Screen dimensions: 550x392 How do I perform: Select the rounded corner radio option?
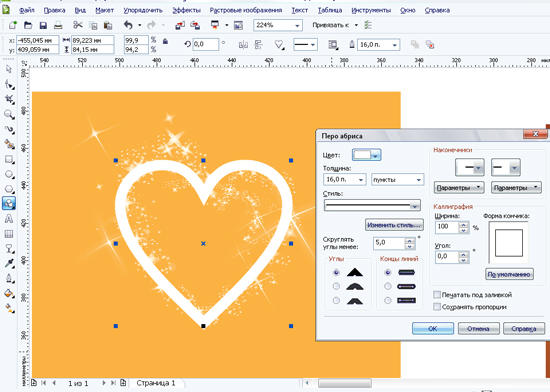[x=336, y=286]
